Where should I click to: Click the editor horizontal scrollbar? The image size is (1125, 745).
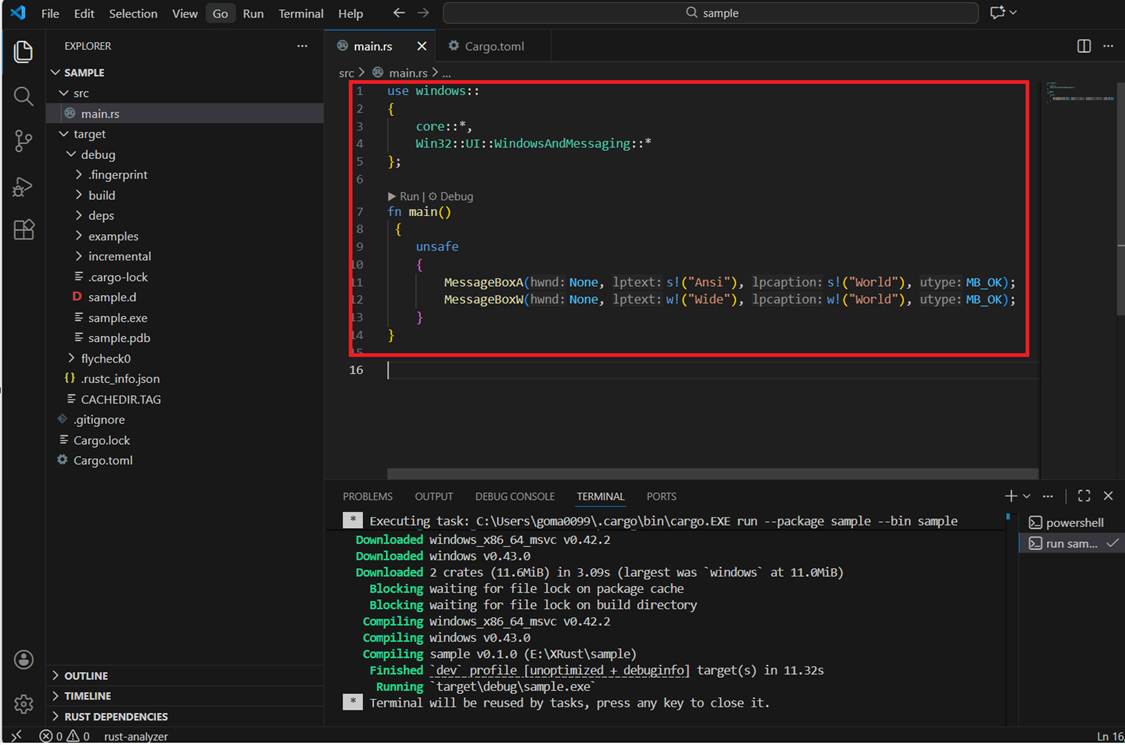click(x=712, y=474)
